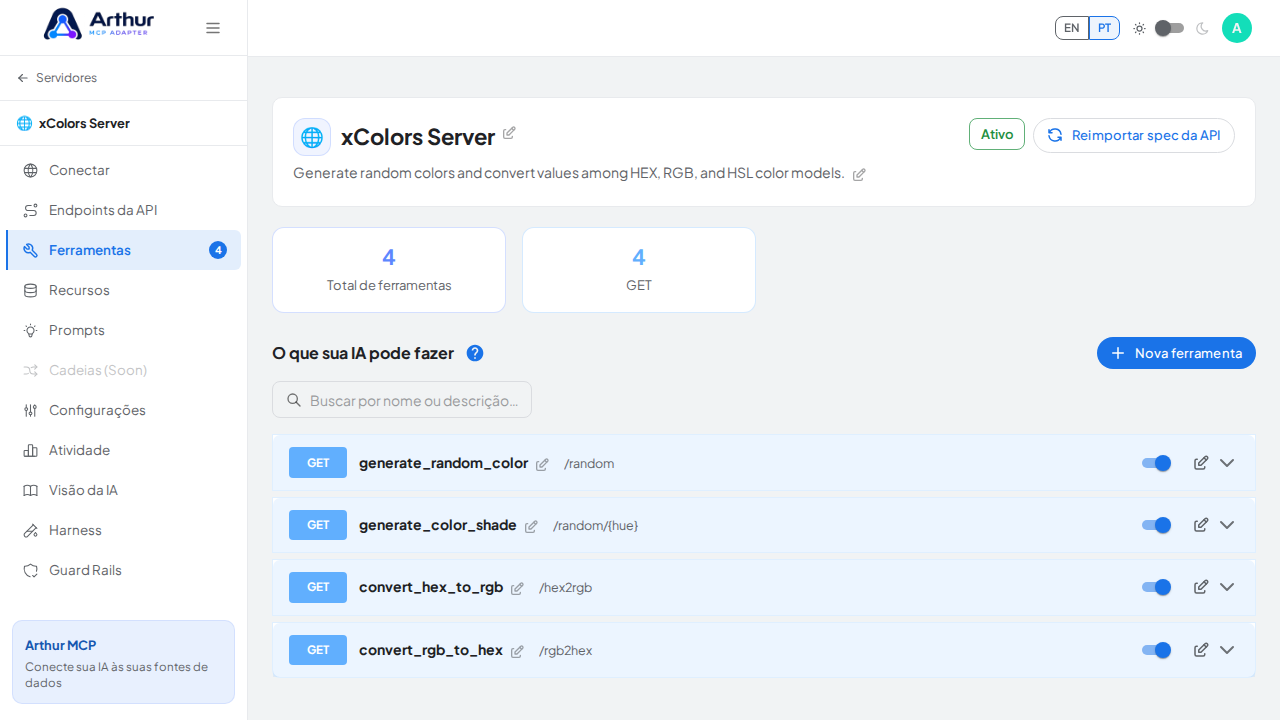Edit the xColors Server name with the pencil icon

pos(509,133)
